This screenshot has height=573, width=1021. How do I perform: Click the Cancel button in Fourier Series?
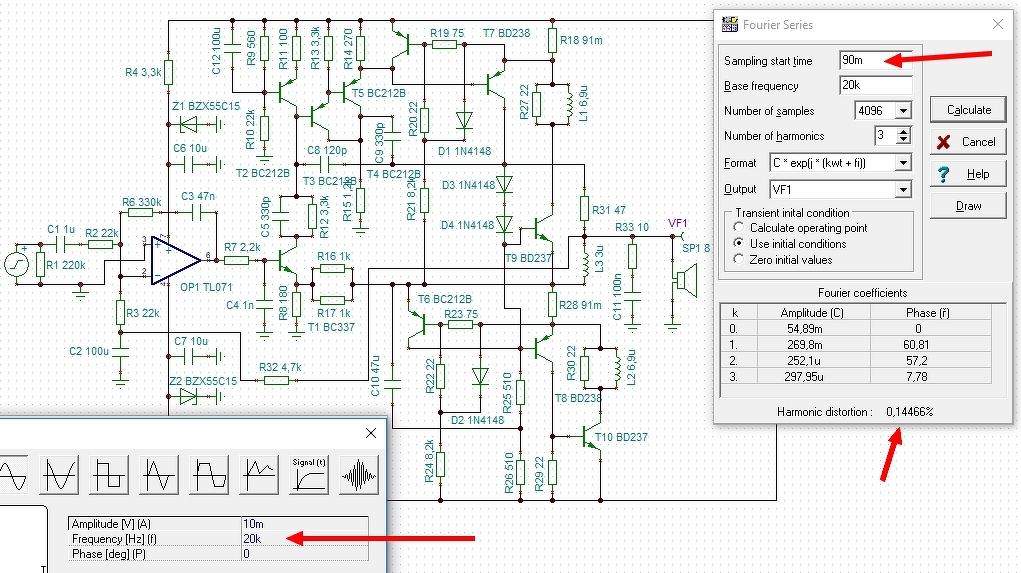click(968, 141)
